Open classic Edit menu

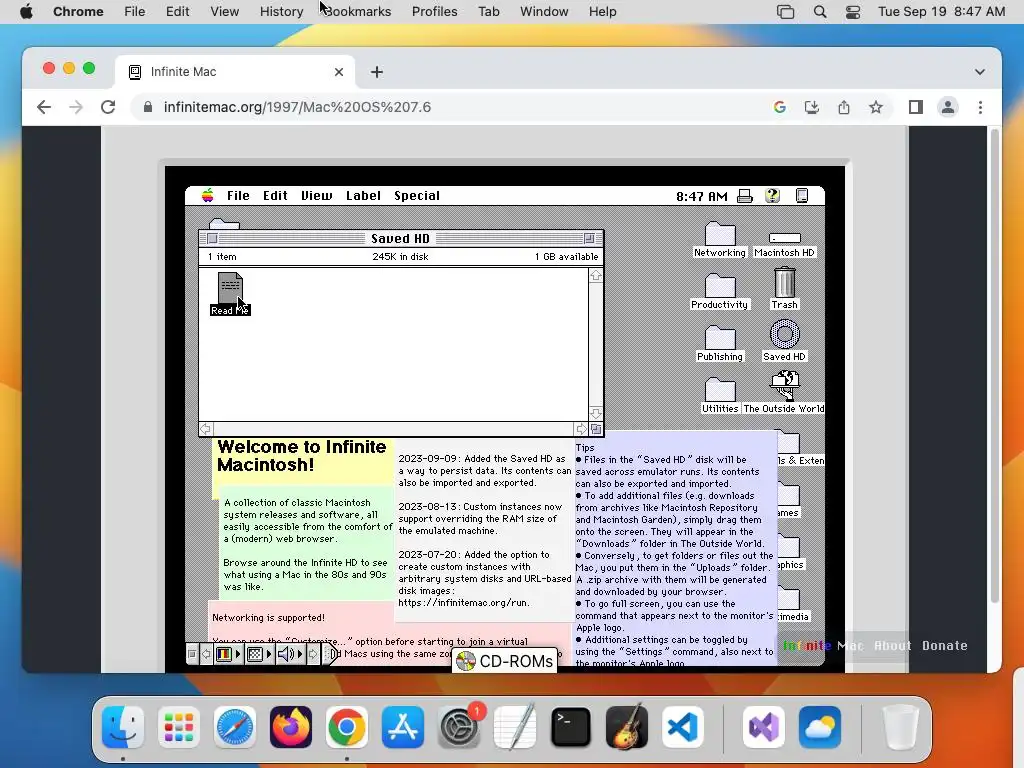point(275,195)
